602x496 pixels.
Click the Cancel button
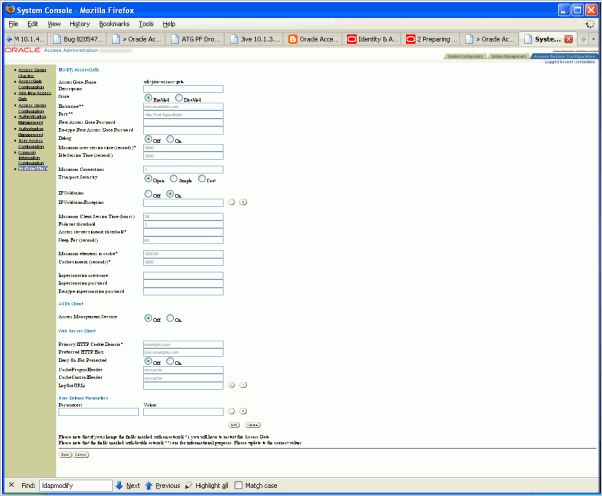[81, 455]
